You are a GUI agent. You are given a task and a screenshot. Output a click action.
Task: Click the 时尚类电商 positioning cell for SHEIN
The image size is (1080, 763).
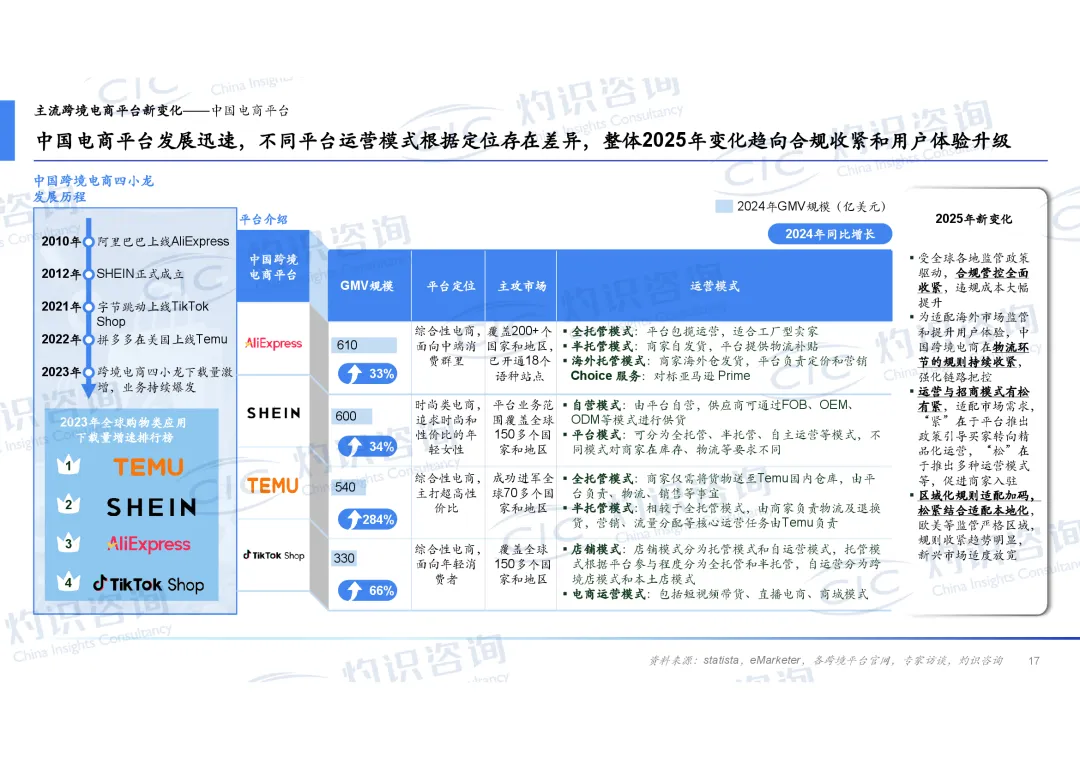click(x=448, y=427)
